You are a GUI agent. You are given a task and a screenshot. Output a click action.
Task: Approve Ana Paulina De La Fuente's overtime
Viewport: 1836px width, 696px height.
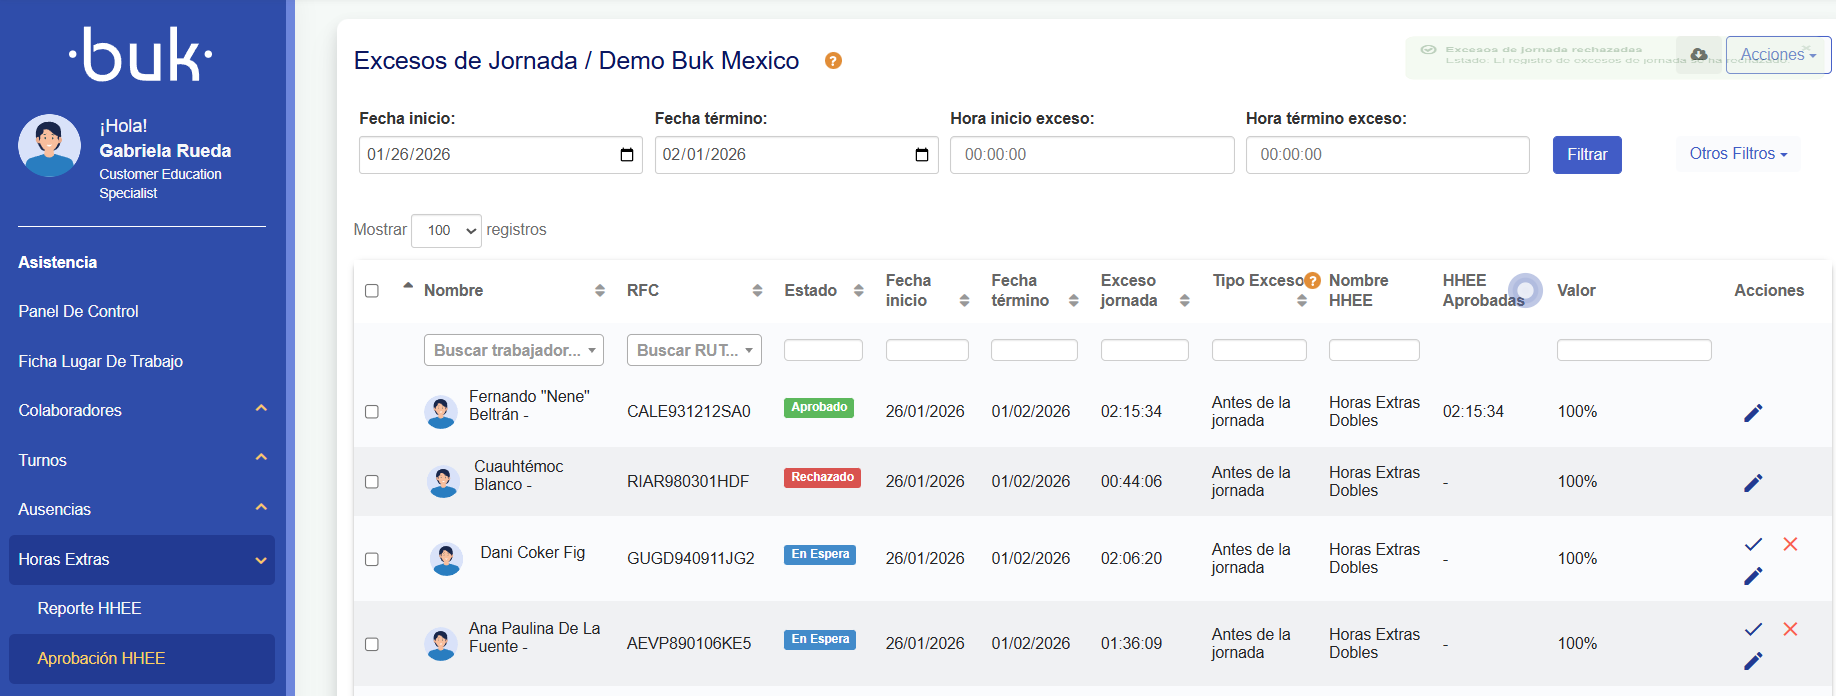coord(1752,630)
